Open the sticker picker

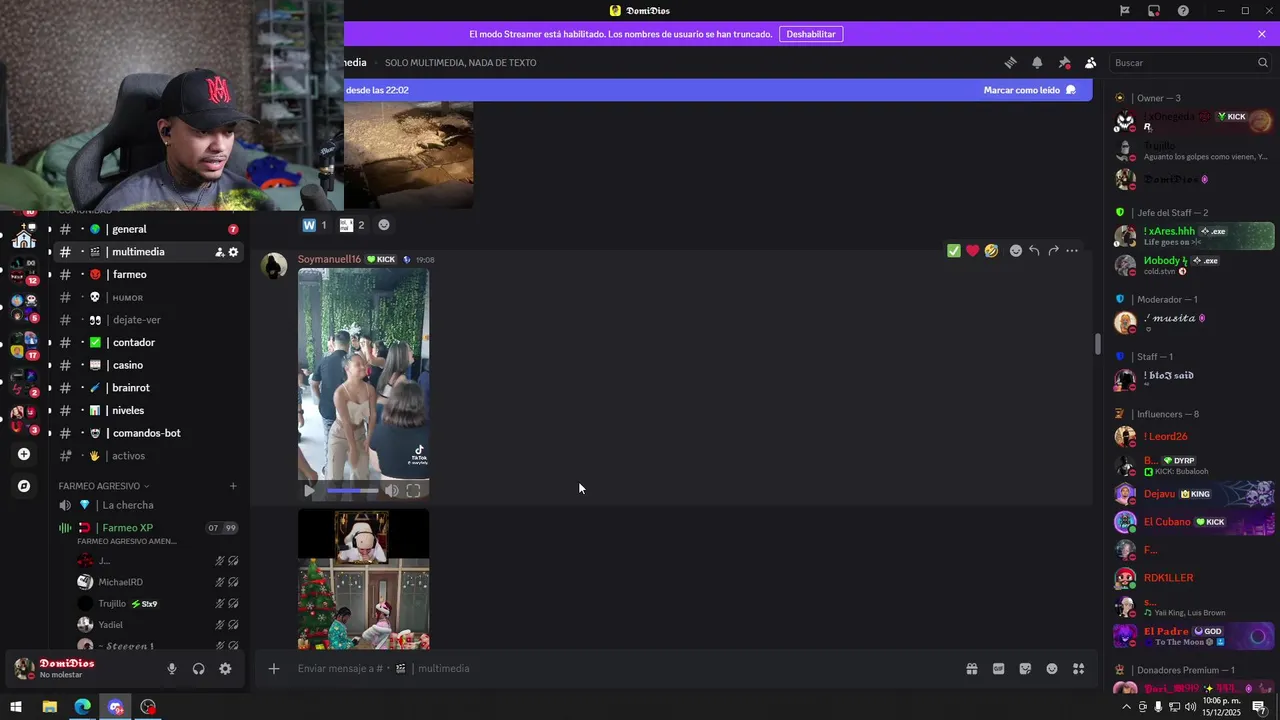(x=1025, y=669)
